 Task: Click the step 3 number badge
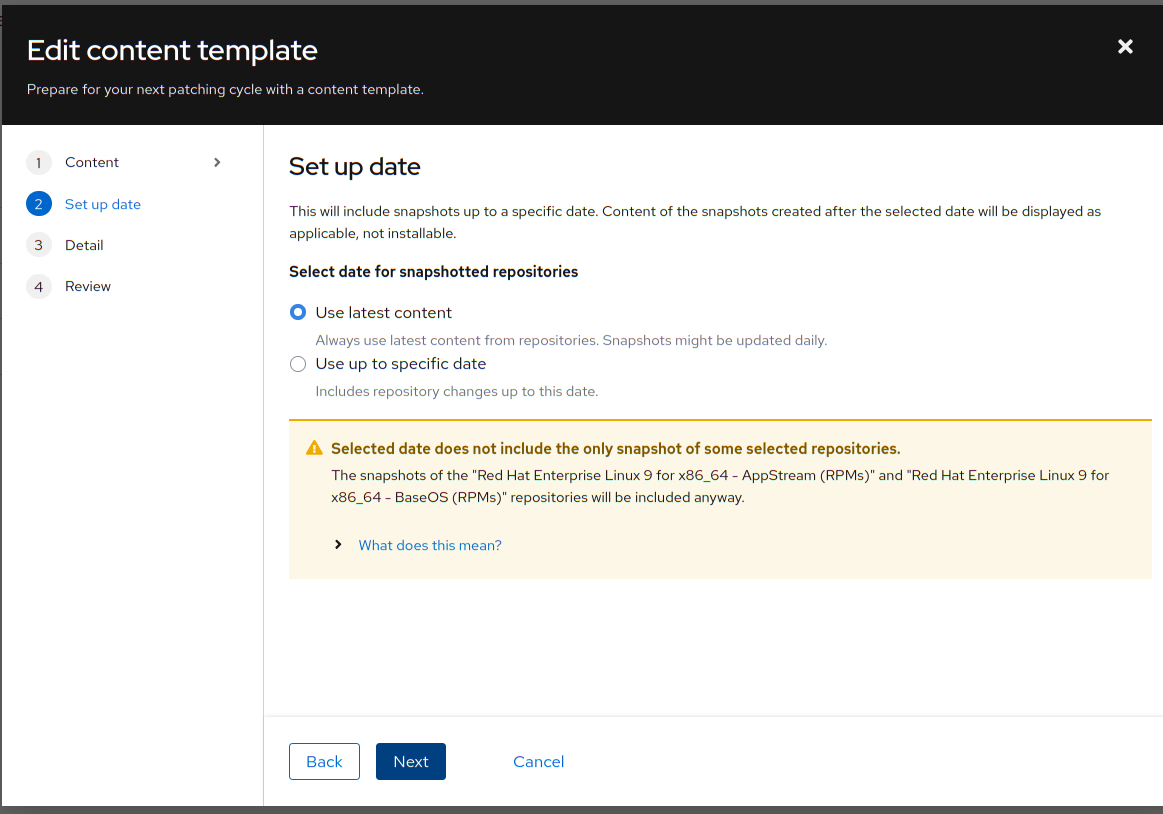click(39, 245)
